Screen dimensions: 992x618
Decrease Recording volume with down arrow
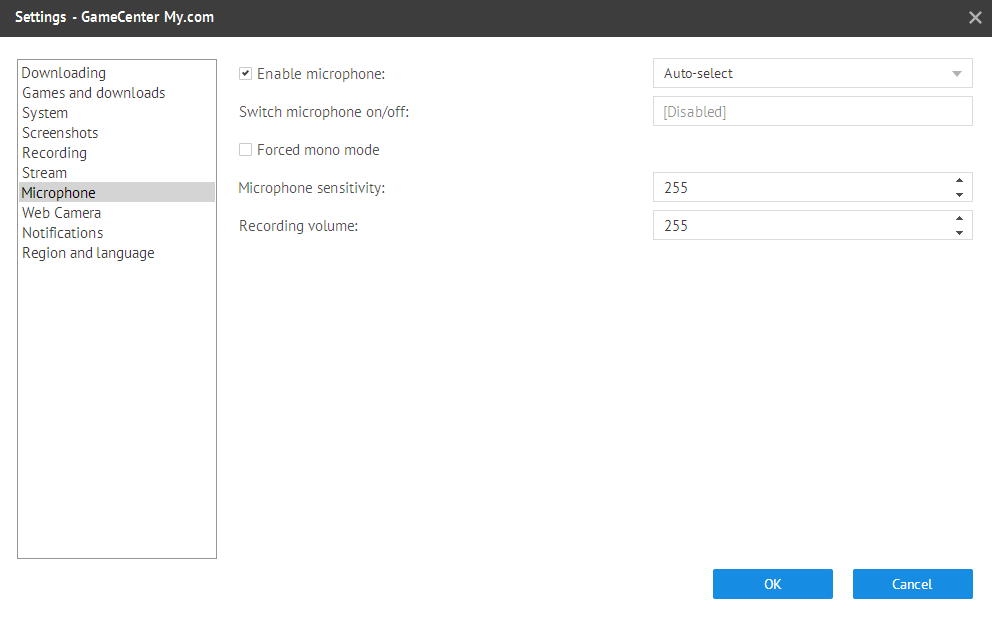(959, 233)
